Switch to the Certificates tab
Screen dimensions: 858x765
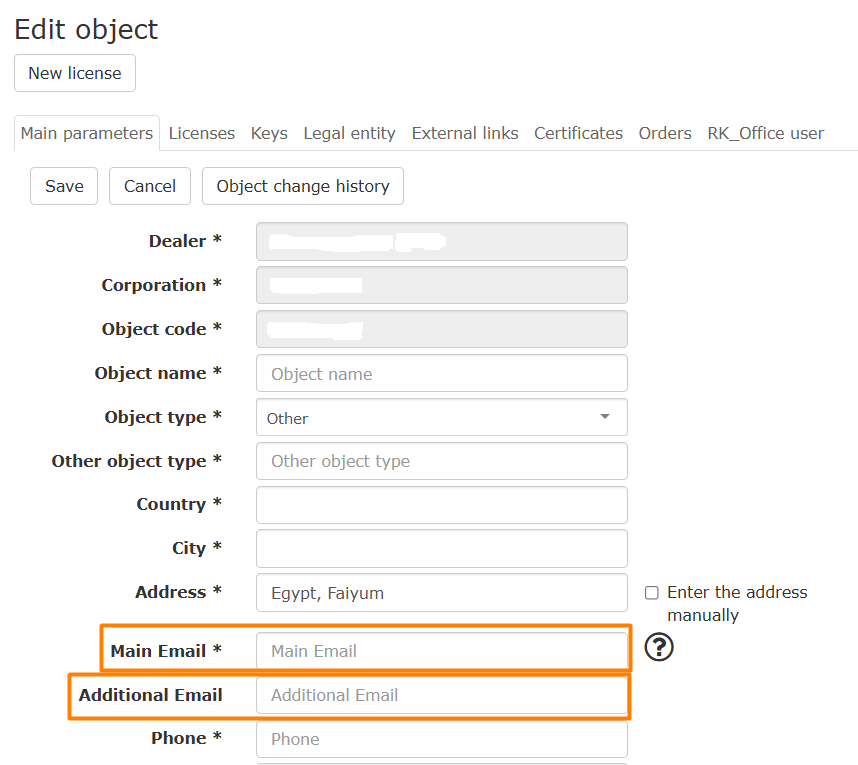578,133
